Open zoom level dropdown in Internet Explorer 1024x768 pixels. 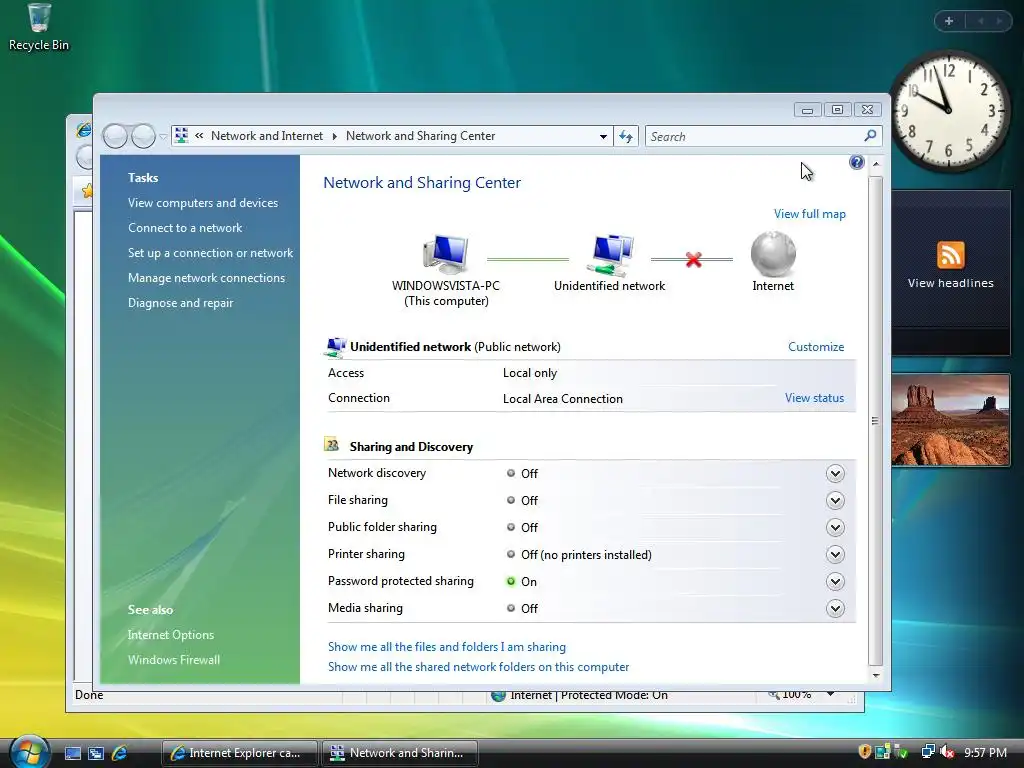(x=830, y=694)
